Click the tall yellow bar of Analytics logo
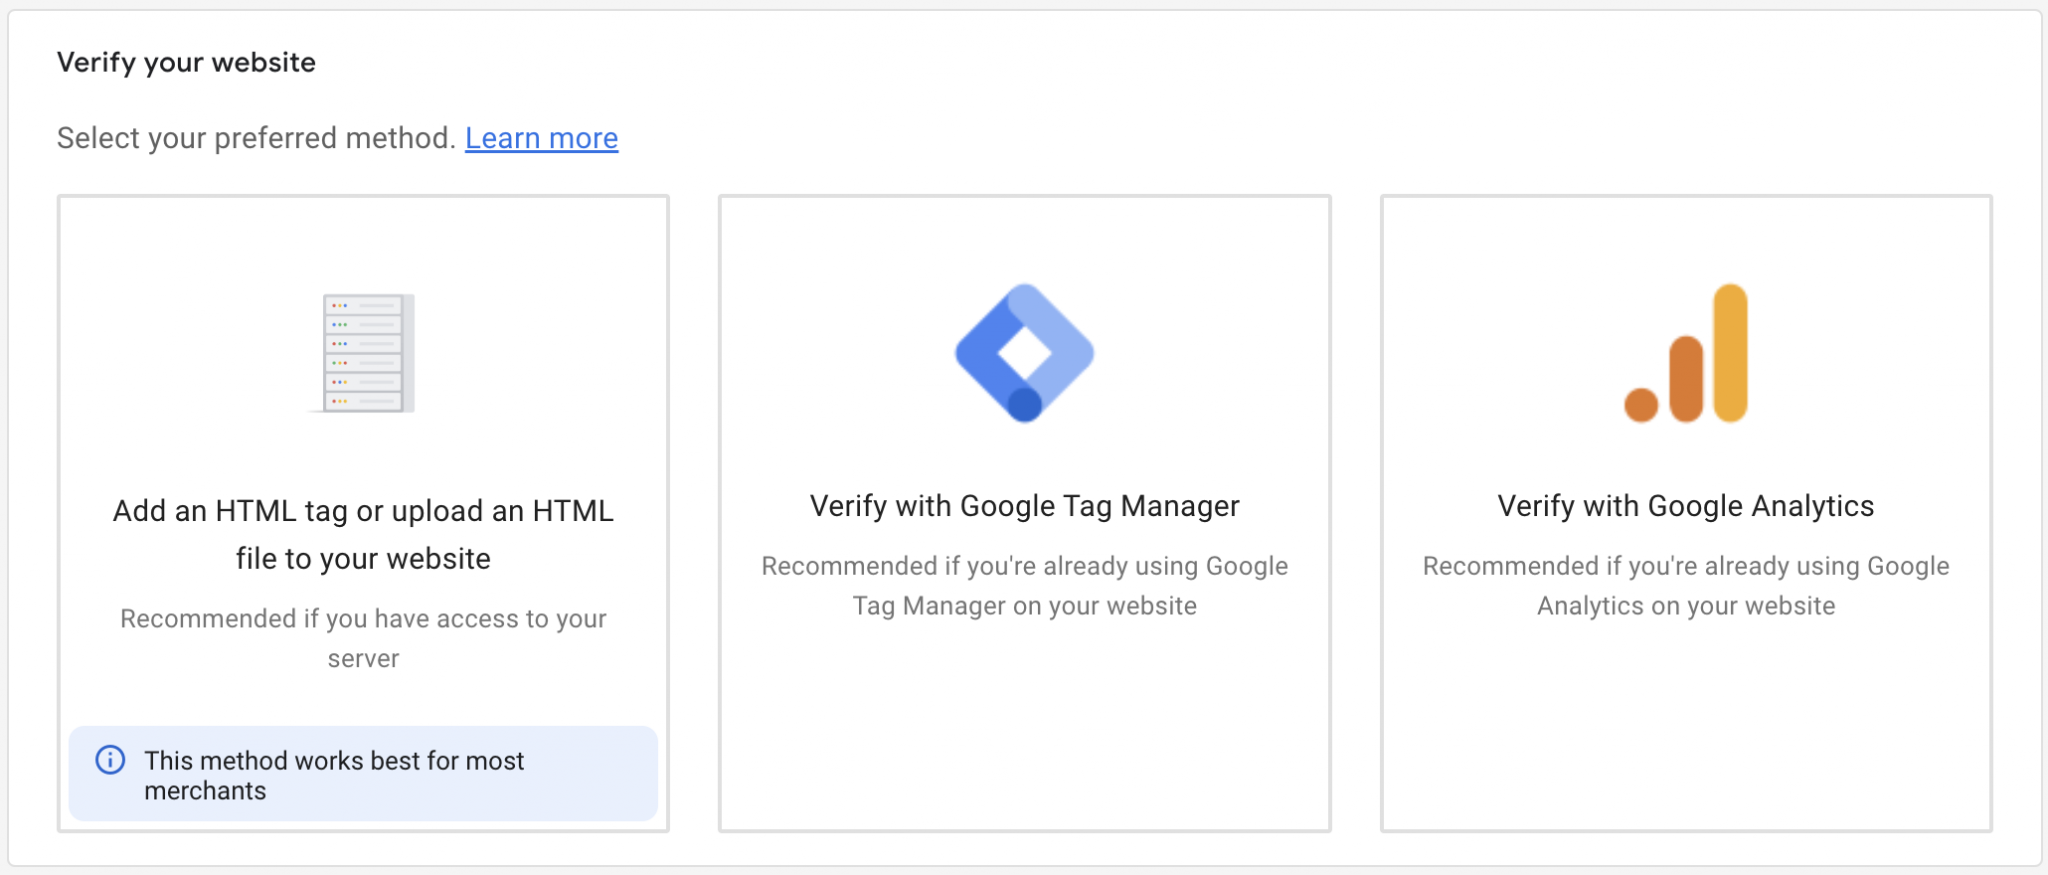Screen dimensions: 2048x875 1730,352
